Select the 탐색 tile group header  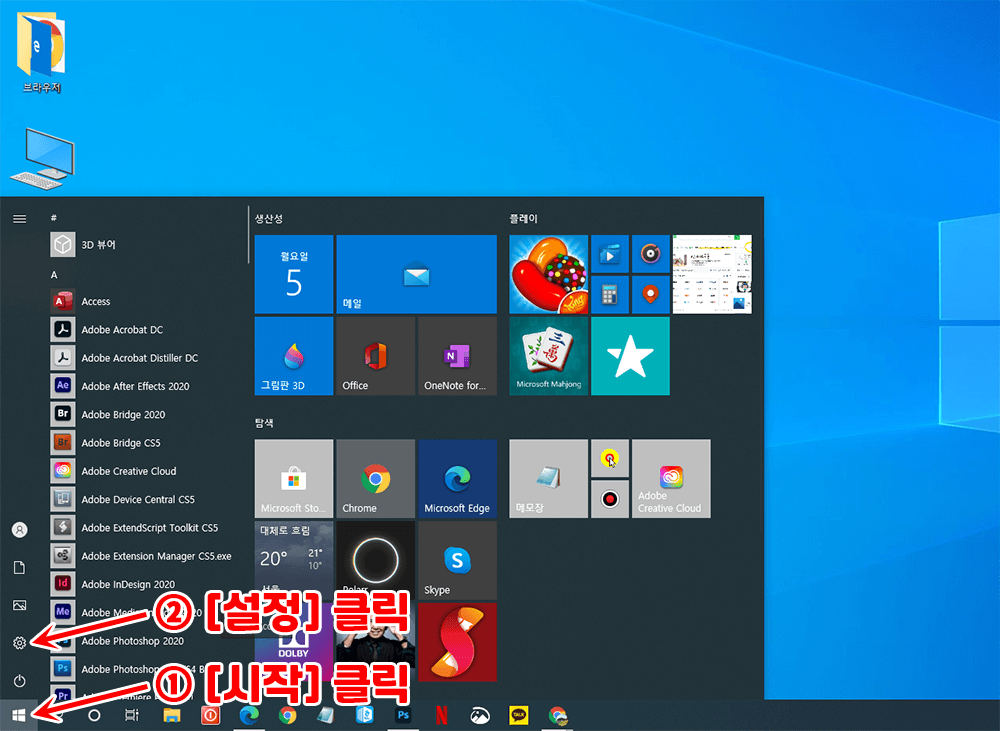(x=264, y=422)
